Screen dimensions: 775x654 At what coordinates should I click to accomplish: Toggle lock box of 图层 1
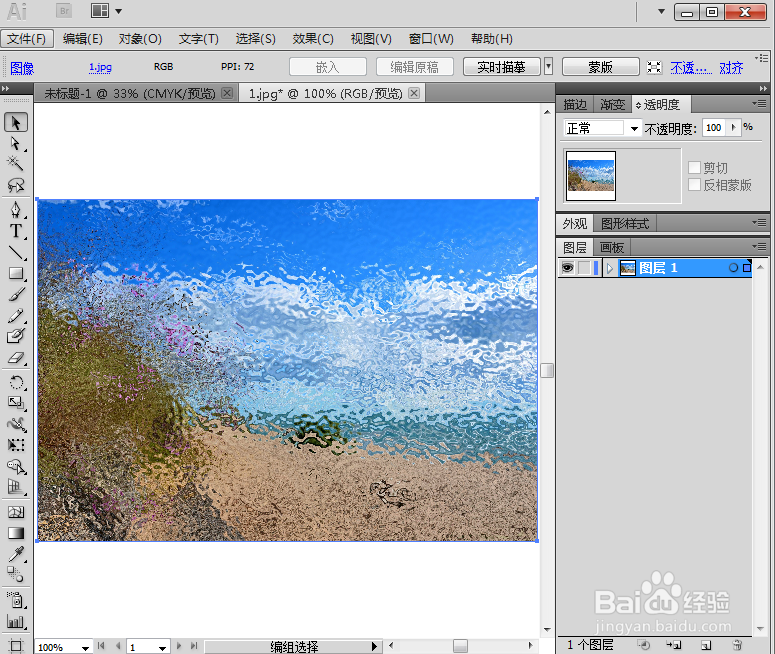[584, 268]
